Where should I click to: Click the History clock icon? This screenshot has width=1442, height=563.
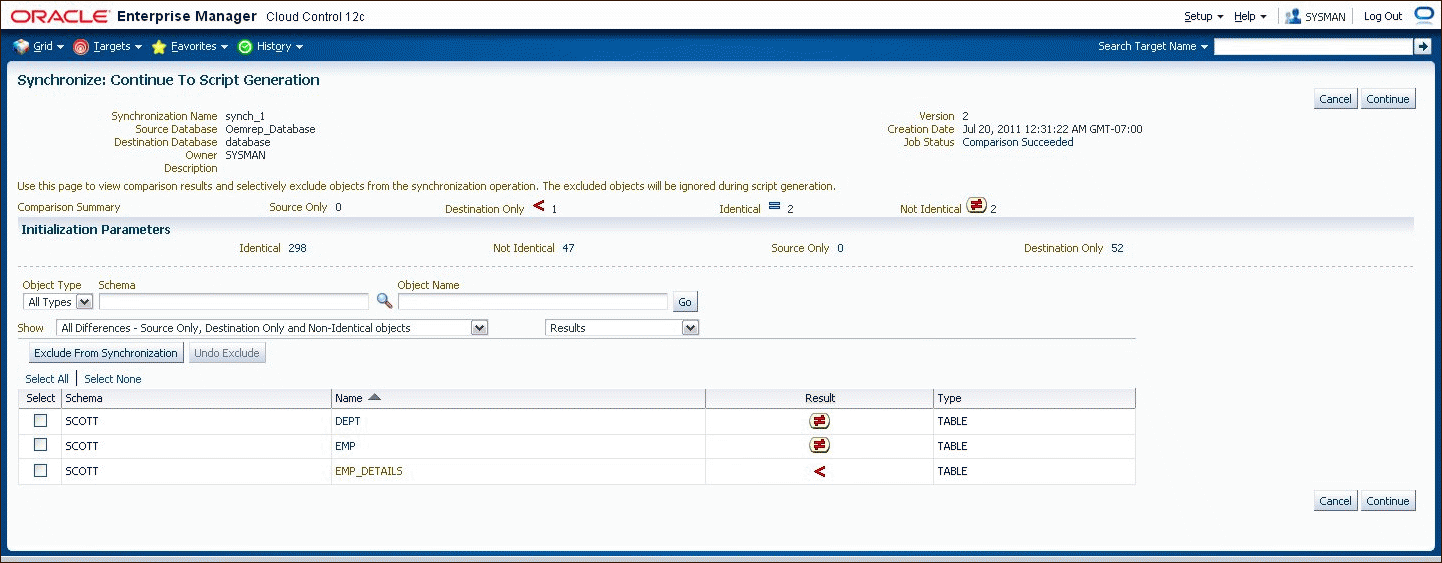pyautogui.click(x=245, y=46)
